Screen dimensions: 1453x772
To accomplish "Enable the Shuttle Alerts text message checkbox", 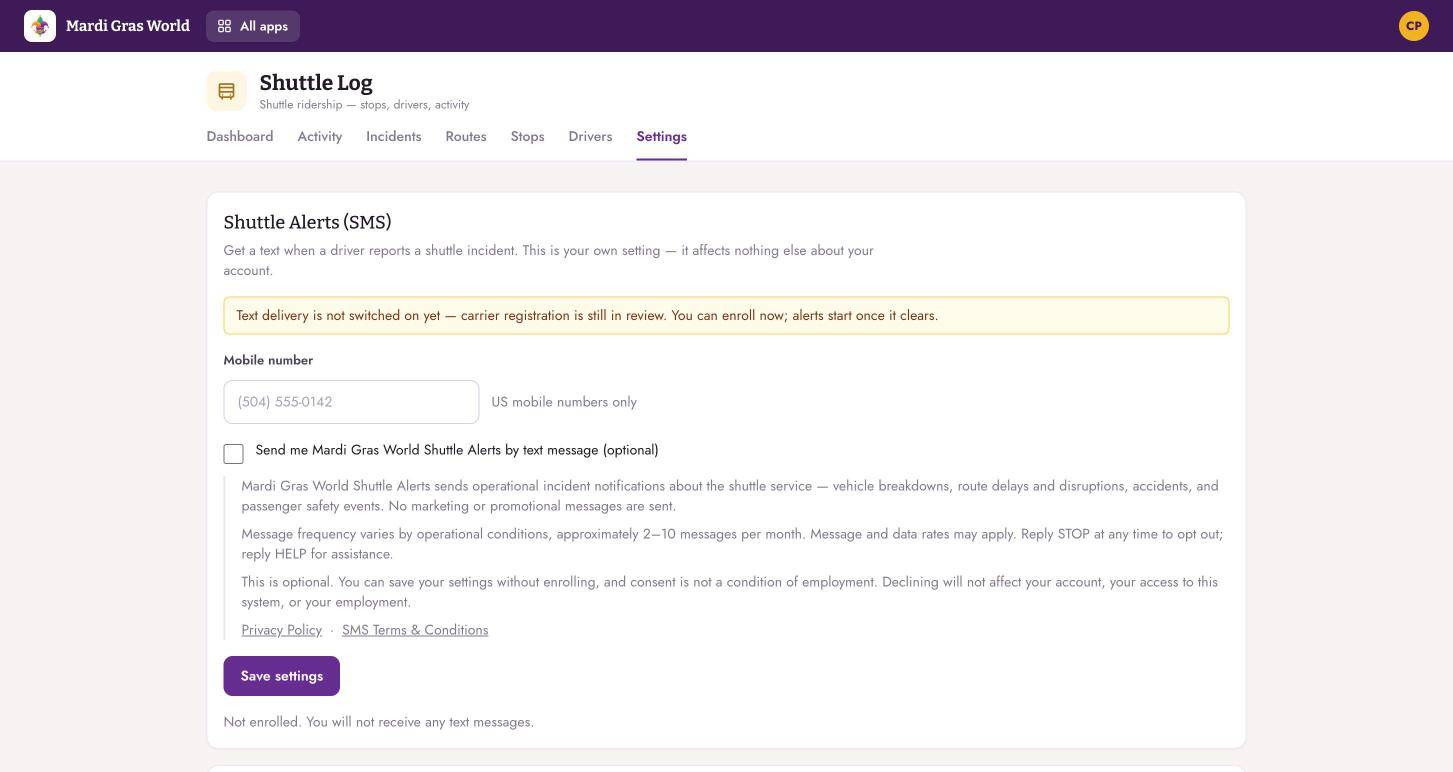I will 234,454.
